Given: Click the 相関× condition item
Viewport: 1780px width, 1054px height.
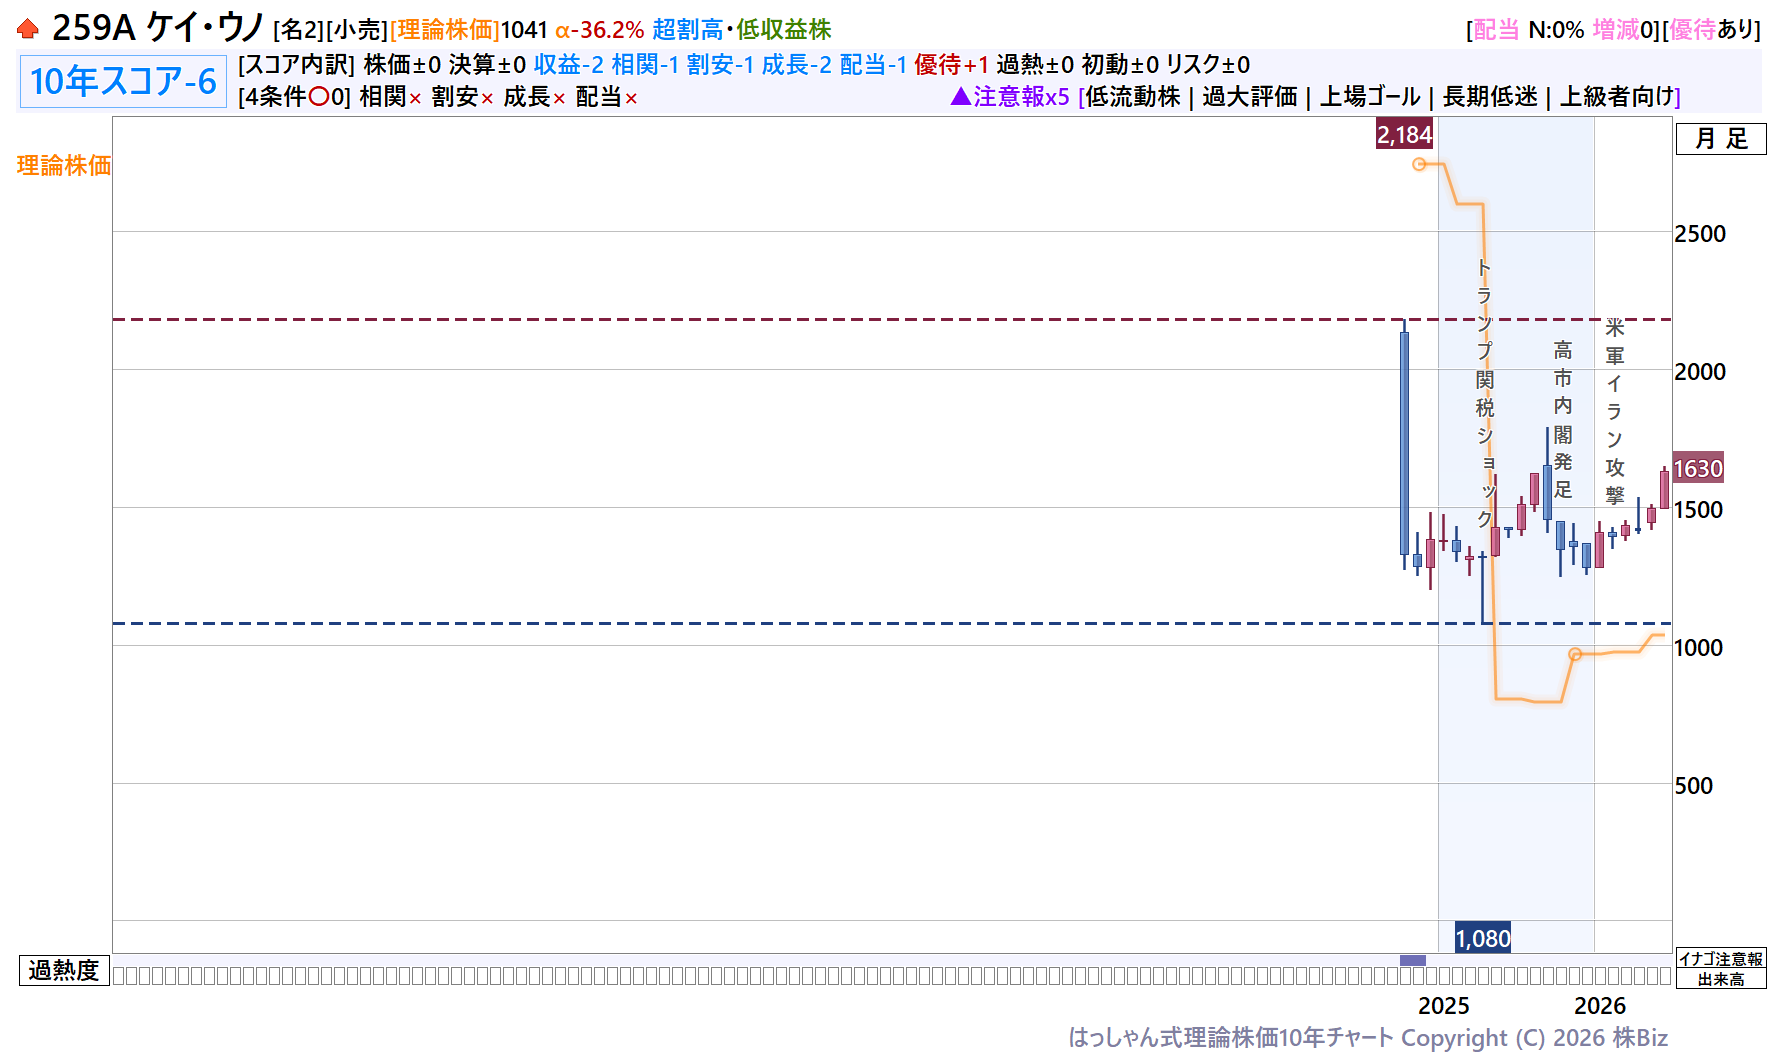Looking at the screenshot, I should [x=391, y=97].
